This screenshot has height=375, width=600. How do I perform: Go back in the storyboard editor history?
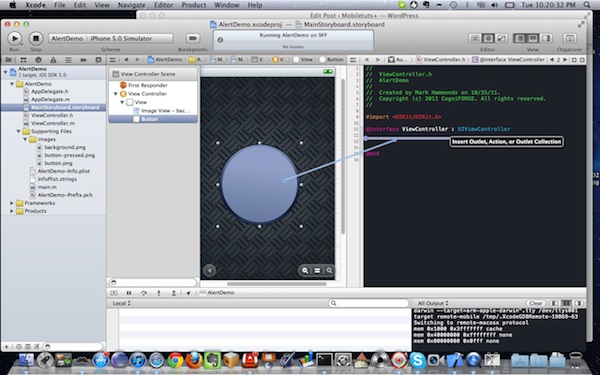(x=126, y=60)
